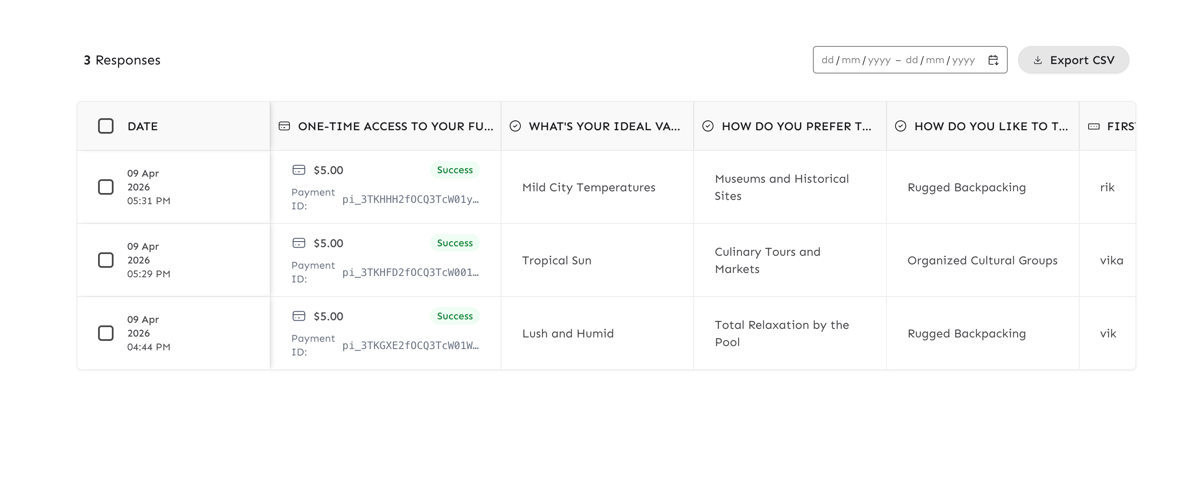Select the 05:31 PM response checkbox

point(106,187)
